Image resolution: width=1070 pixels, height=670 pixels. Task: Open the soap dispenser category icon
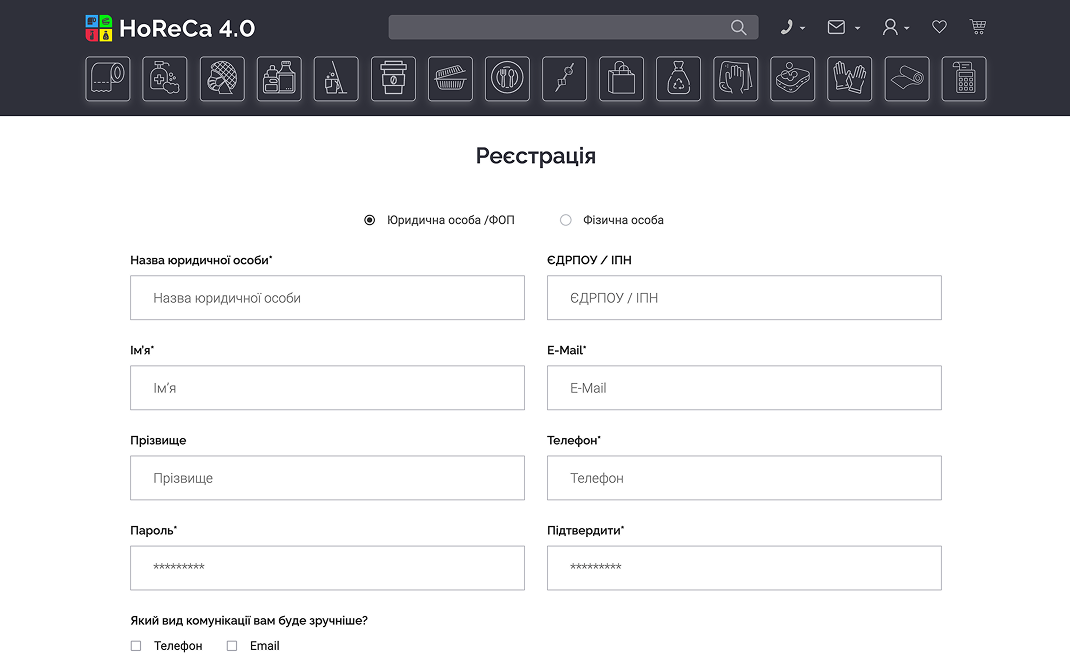click(x=165, y=79)
